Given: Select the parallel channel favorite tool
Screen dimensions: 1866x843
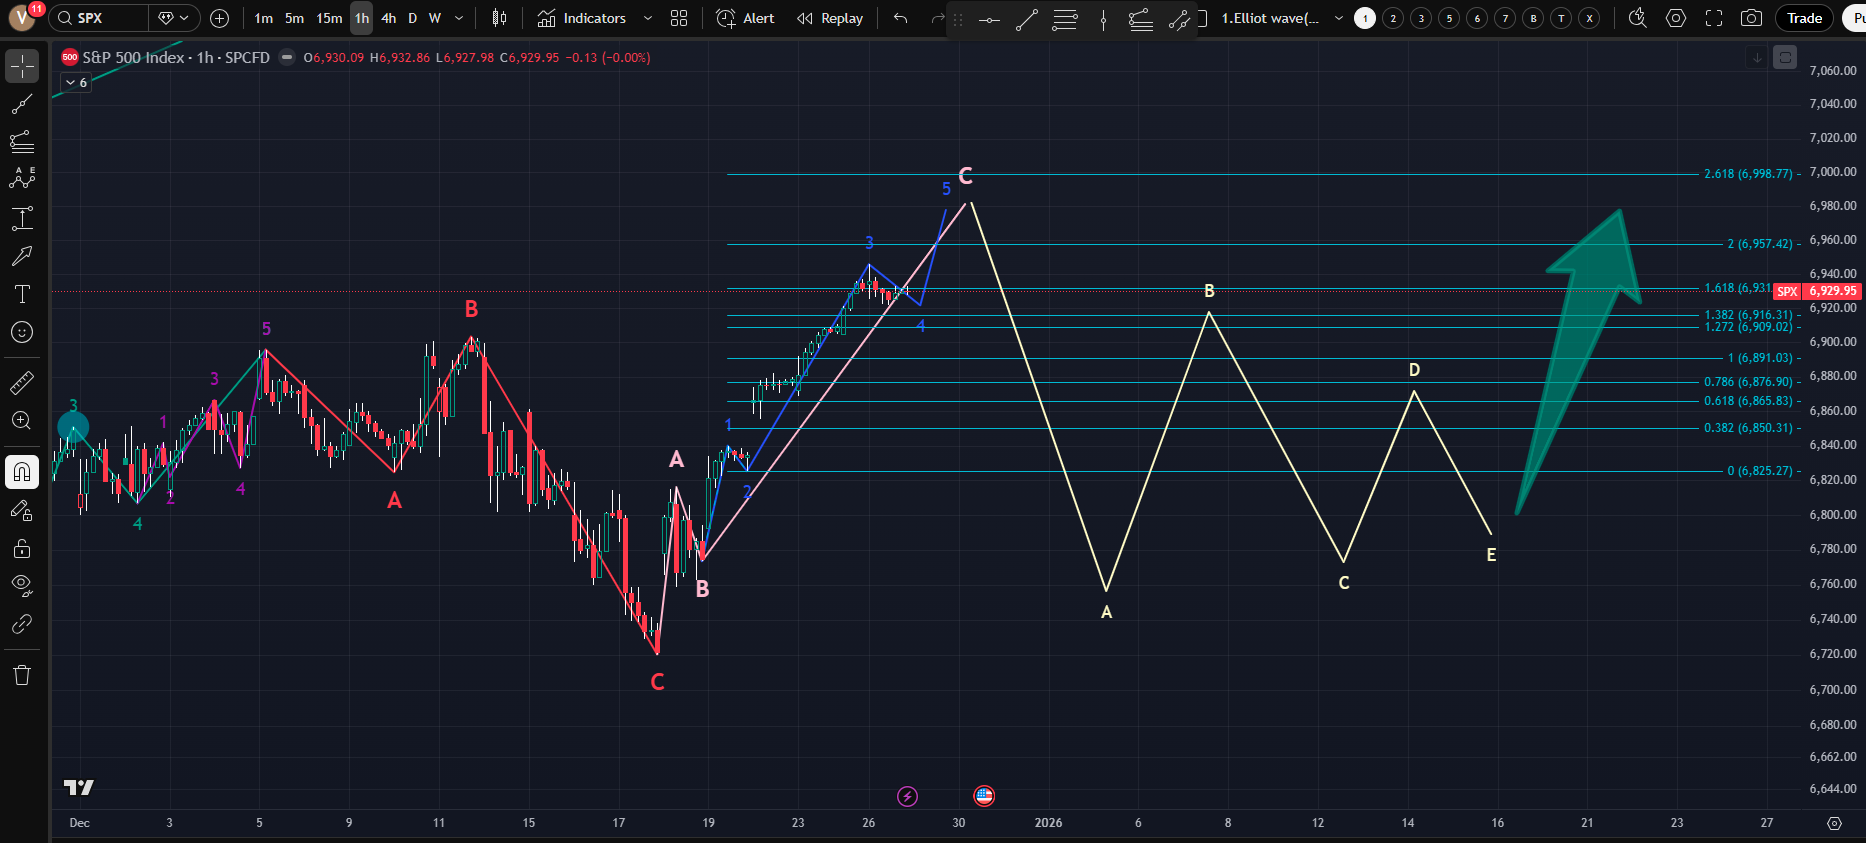Looking at the screenshot, I should point(1179,19).
